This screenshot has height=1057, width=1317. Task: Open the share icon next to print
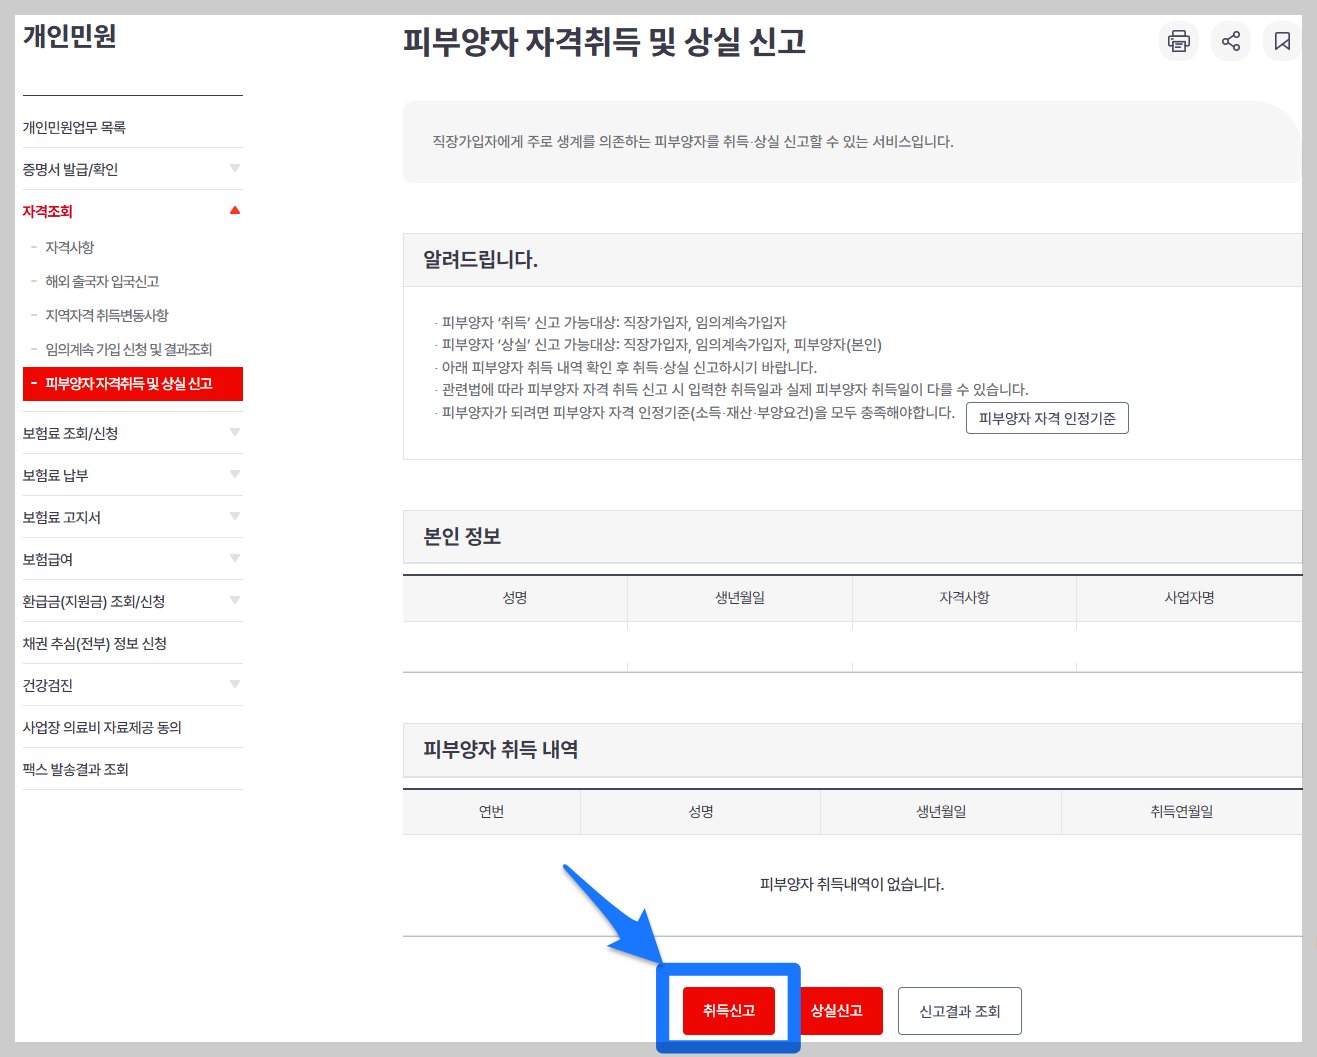1230,41
